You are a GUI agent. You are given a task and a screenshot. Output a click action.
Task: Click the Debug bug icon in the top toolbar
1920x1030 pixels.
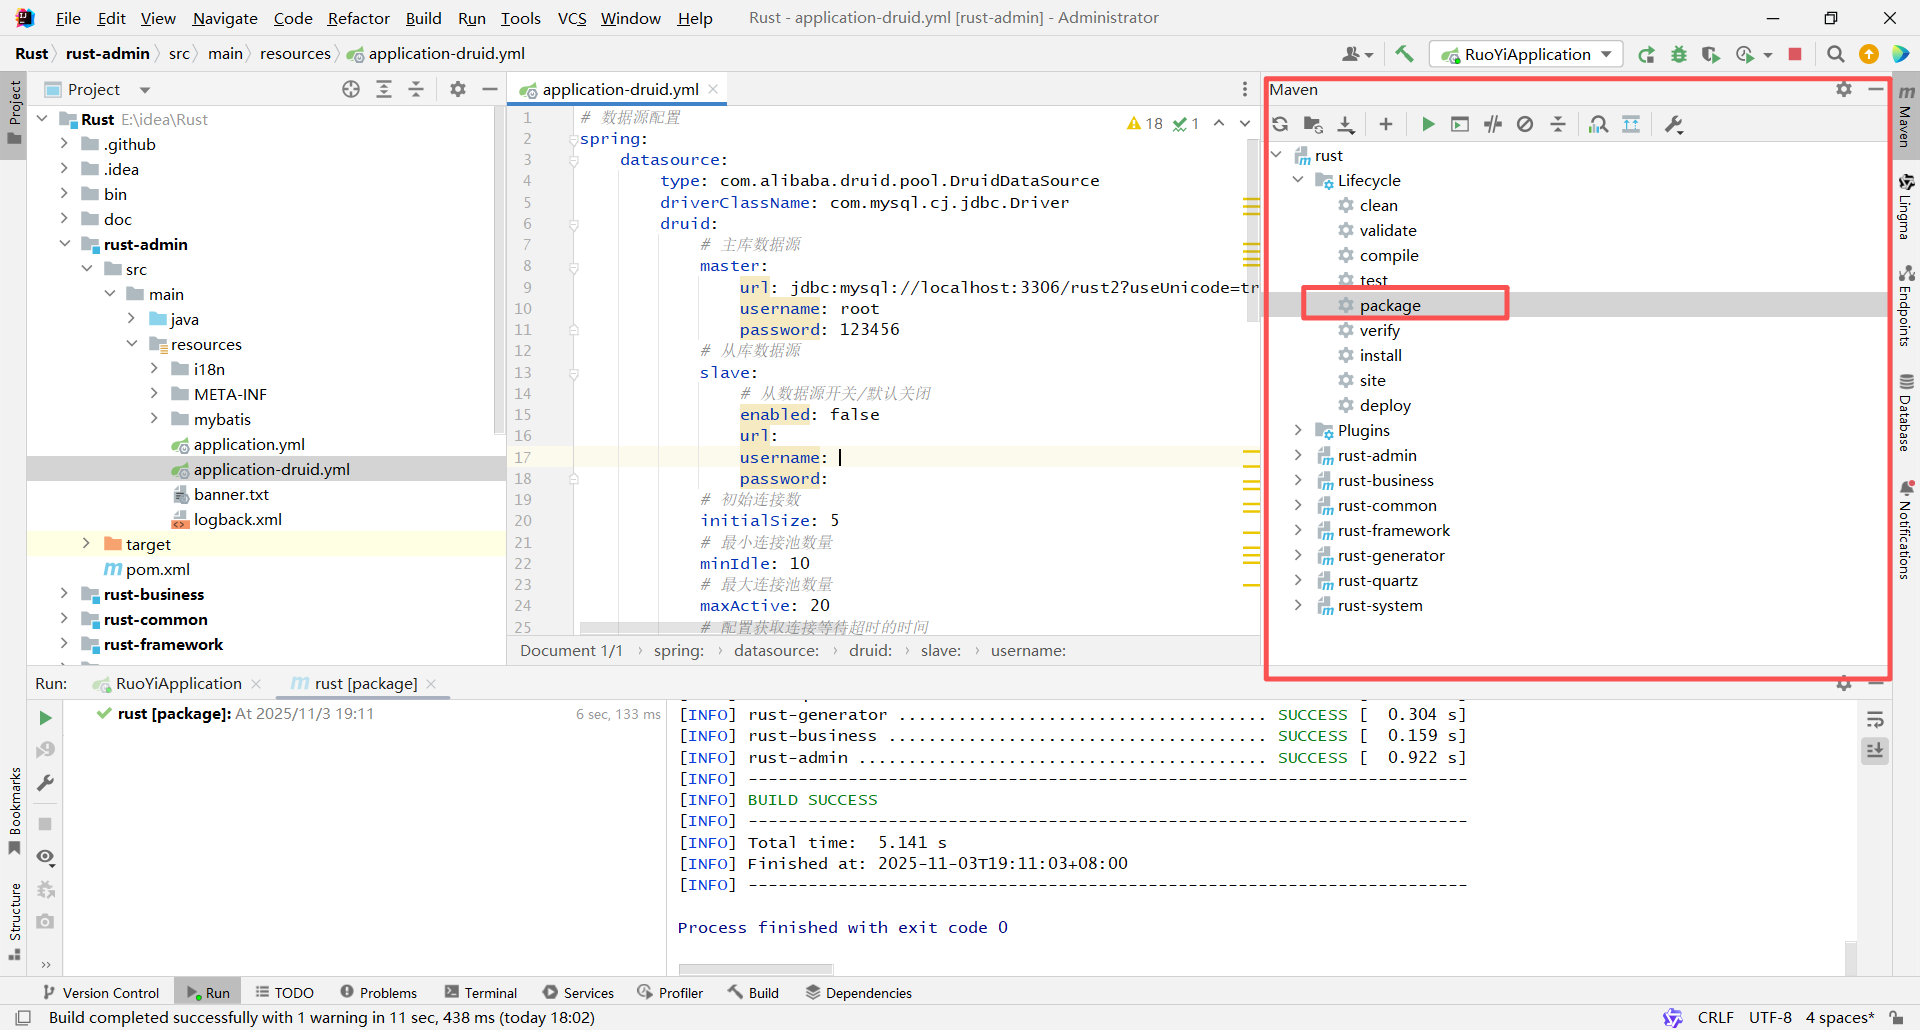[1679, 54]
